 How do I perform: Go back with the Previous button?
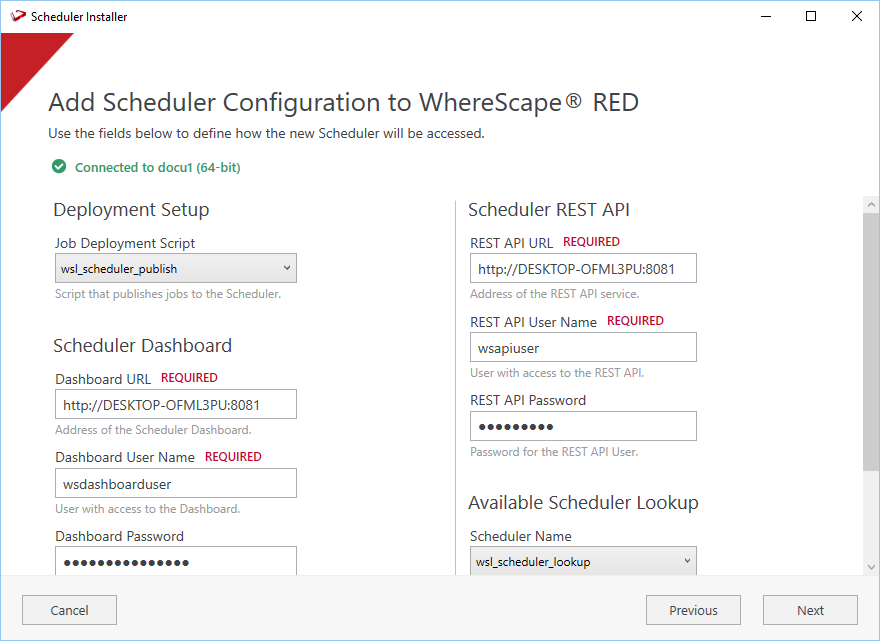click(693, 610)
